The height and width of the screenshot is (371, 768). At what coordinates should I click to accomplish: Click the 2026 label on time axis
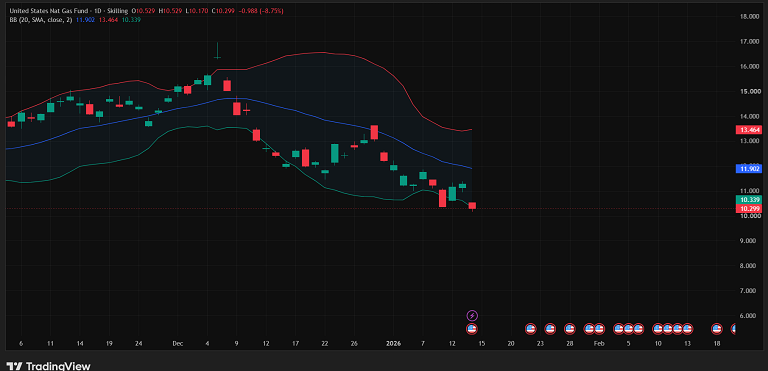point(393,344)
